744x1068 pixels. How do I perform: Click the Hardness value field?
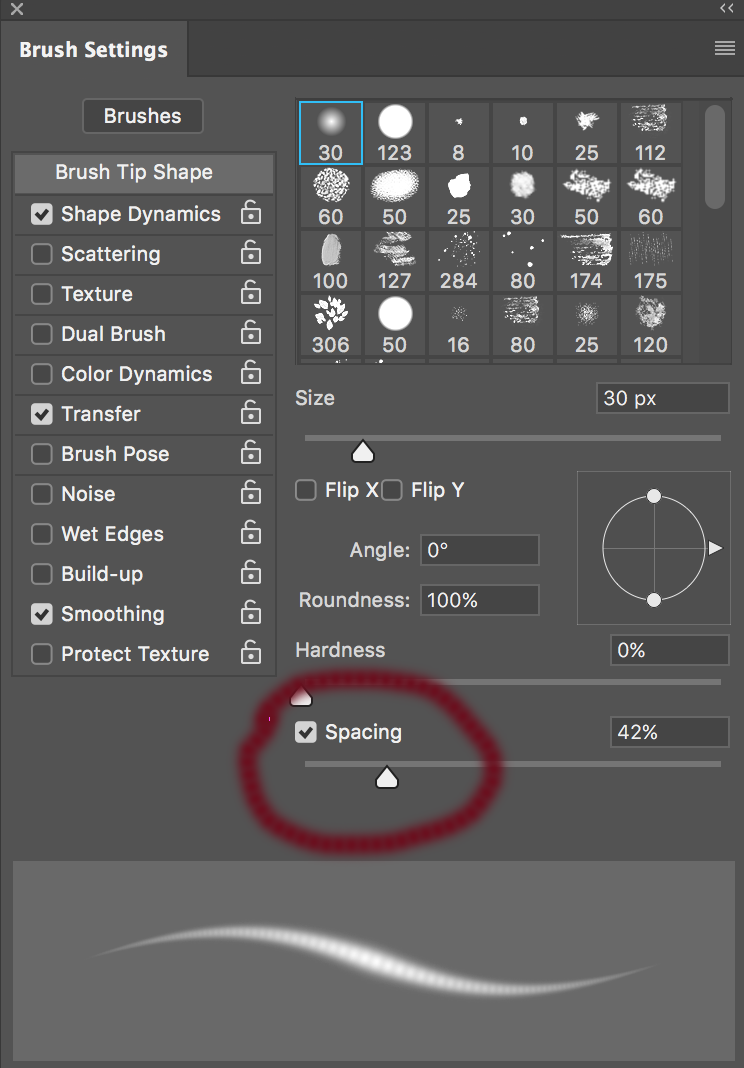coord(669,650)
